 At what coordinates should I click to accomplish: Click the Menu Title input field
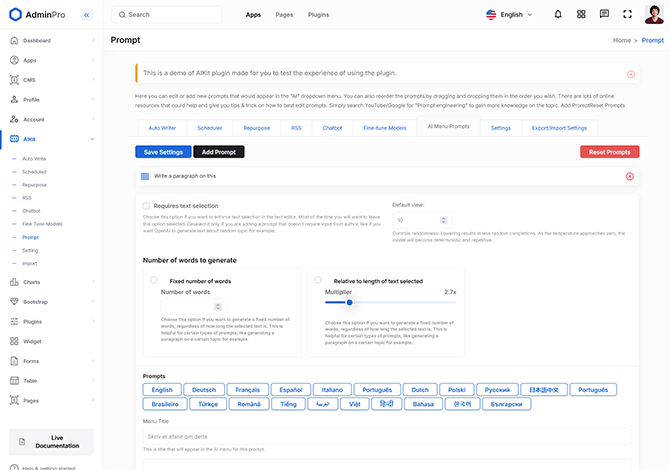[387, 437]
